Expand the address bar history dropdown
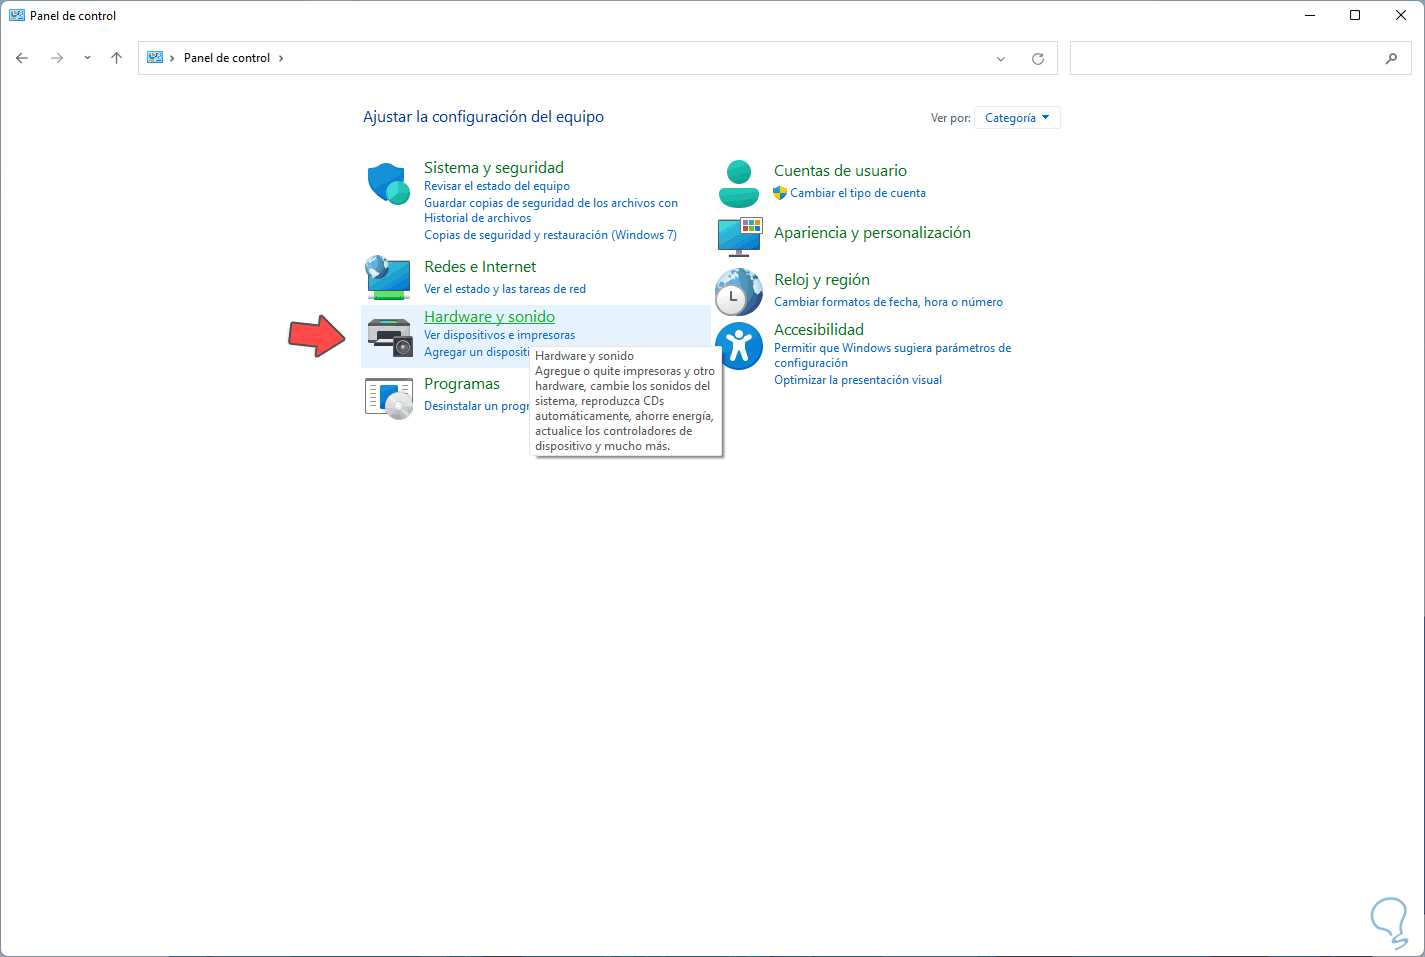The width and height of the screenshot is (1425, 957). (x=1001, y=58)
